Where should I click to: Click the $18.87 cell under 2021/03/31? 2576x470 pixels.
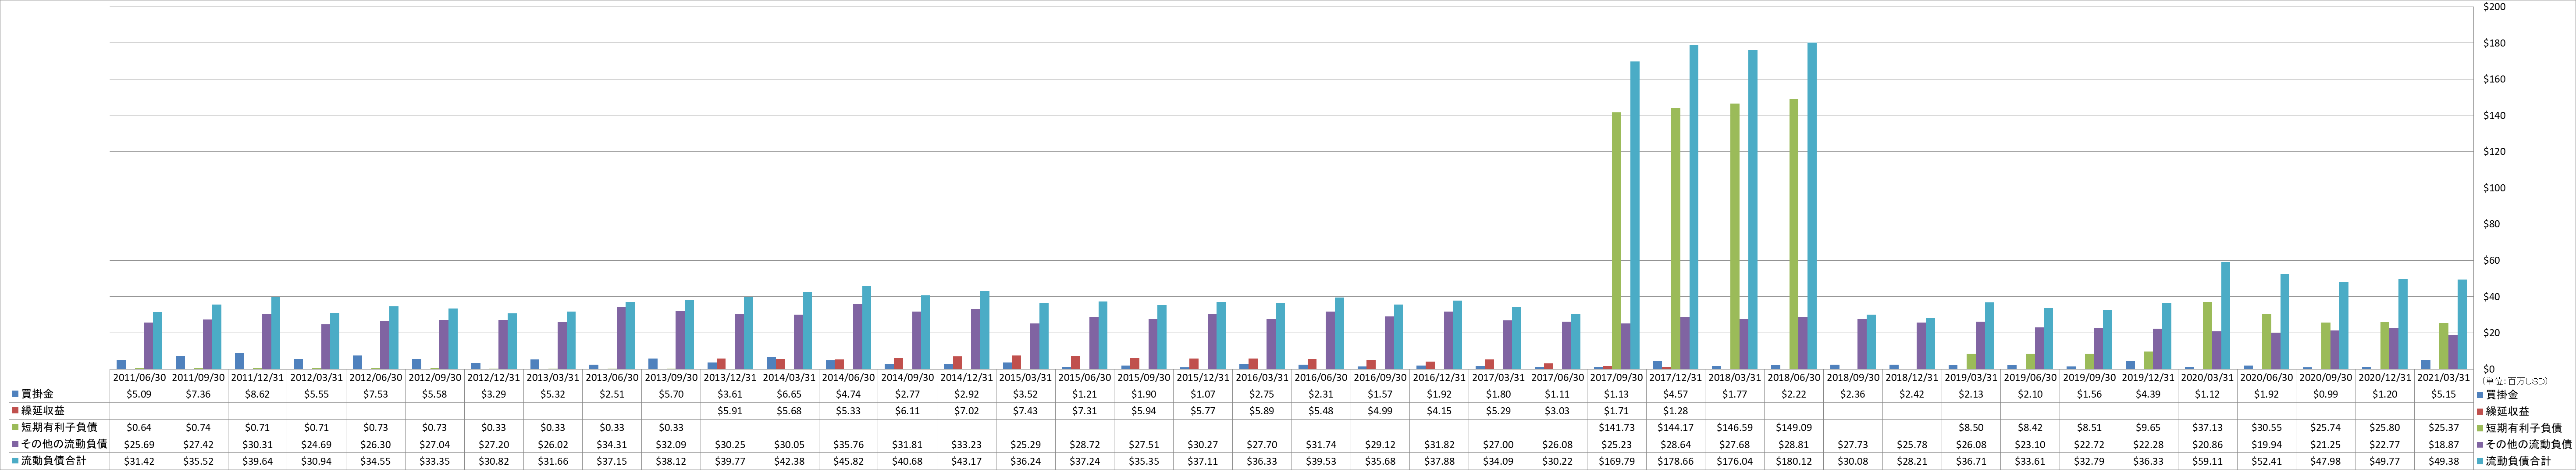[2445, 444]
